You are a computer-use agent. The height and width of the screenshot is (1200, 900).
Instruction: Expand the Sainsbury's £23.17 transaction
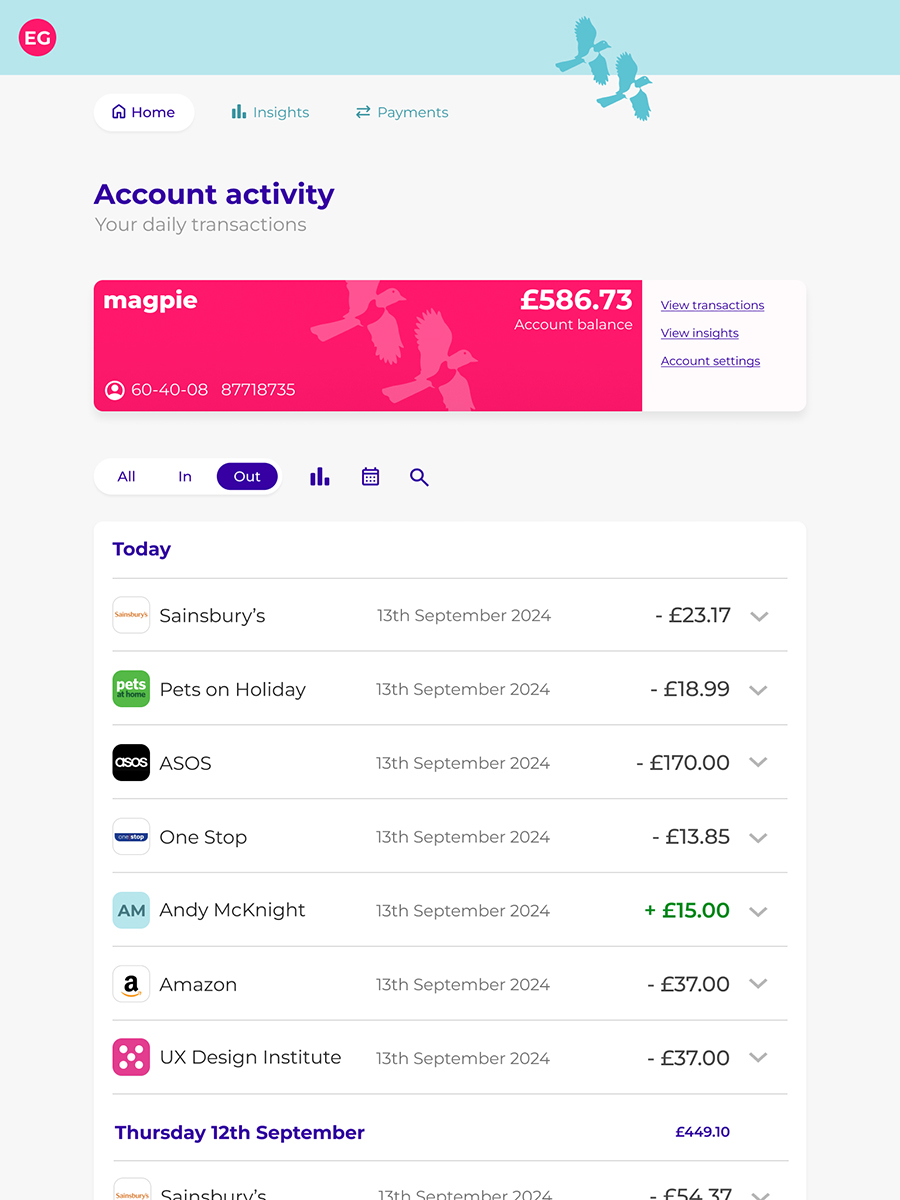tap(759, 616)
